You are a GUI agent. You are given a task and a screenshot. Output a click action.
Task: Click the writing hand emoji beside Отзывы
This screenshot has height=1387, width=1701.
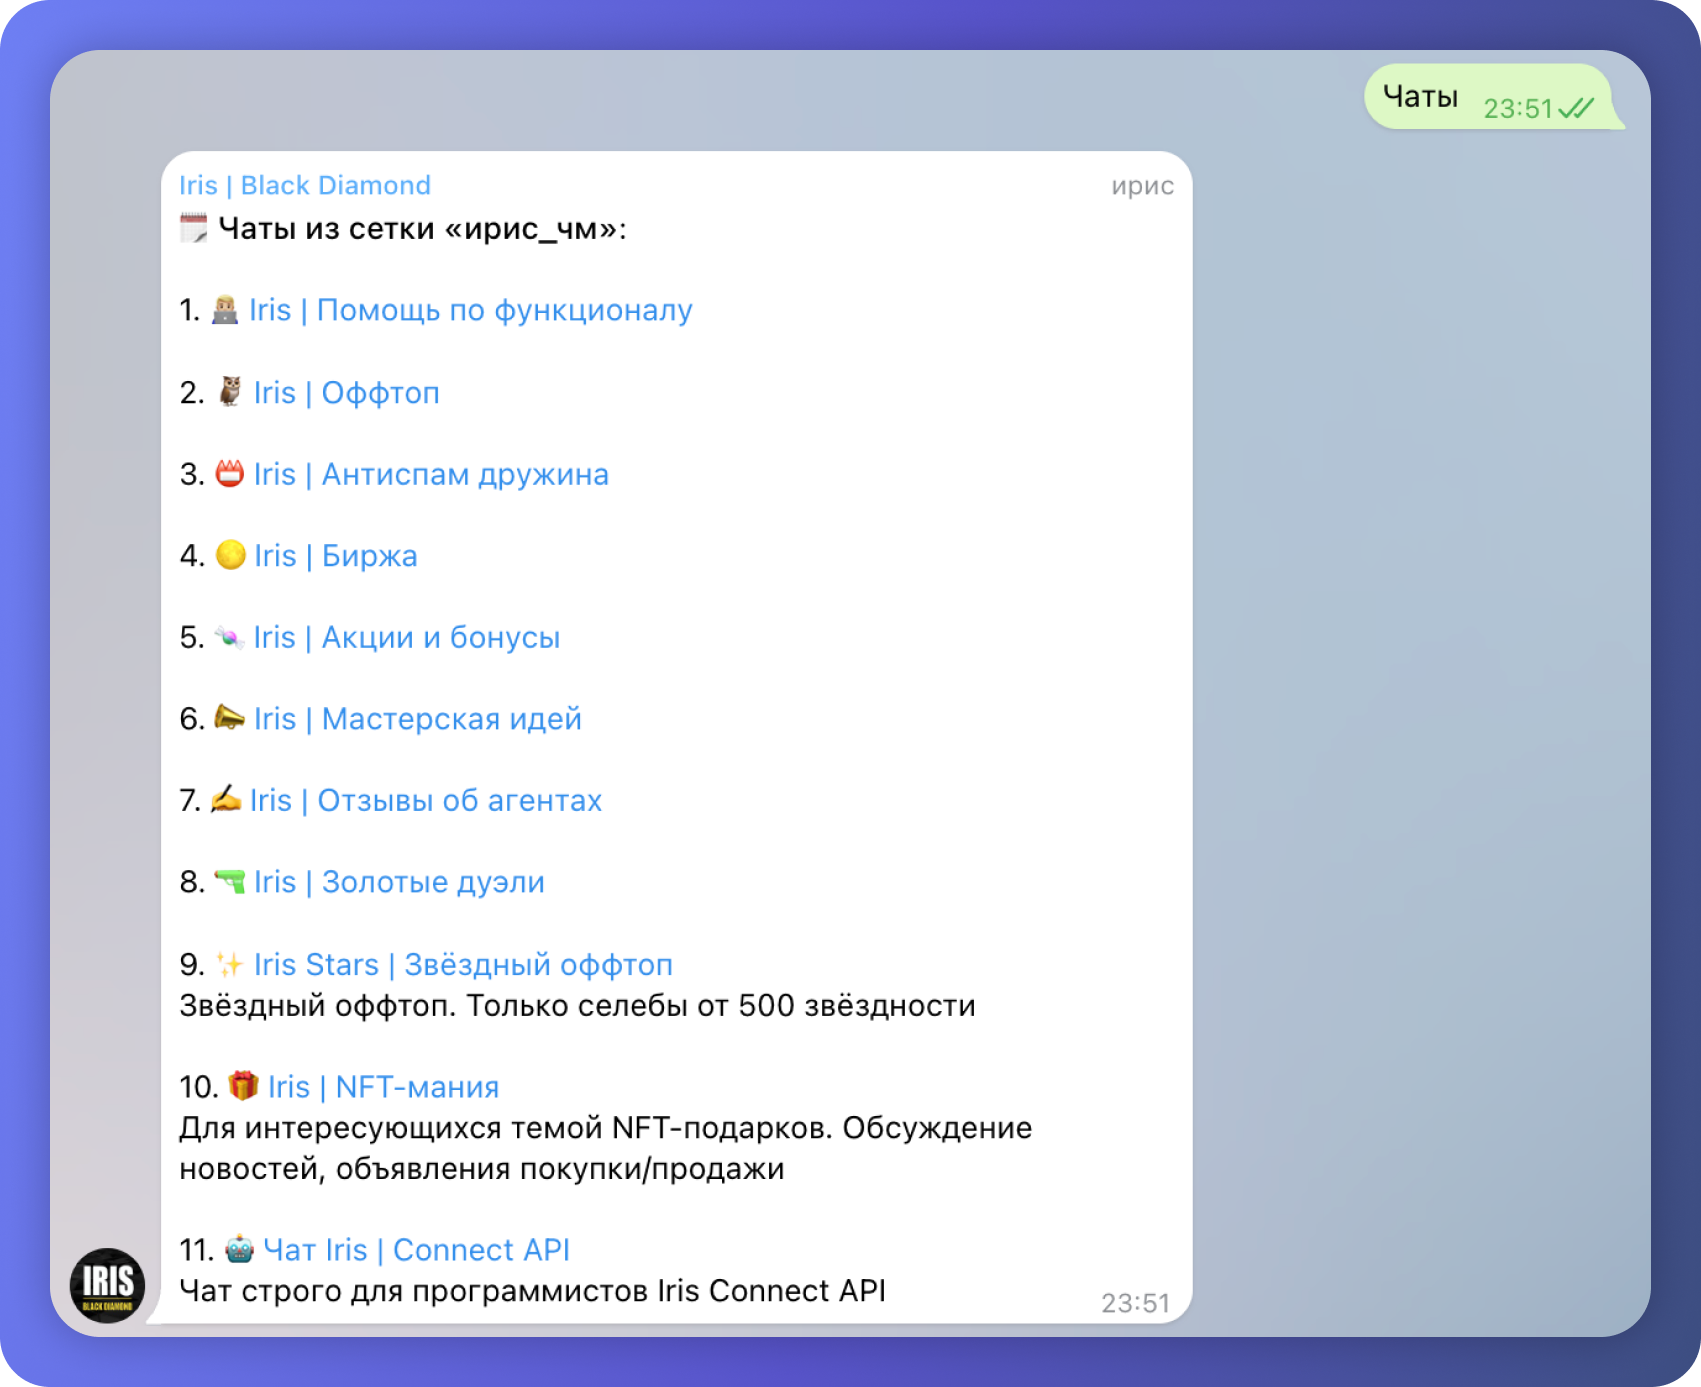(226, 798)
